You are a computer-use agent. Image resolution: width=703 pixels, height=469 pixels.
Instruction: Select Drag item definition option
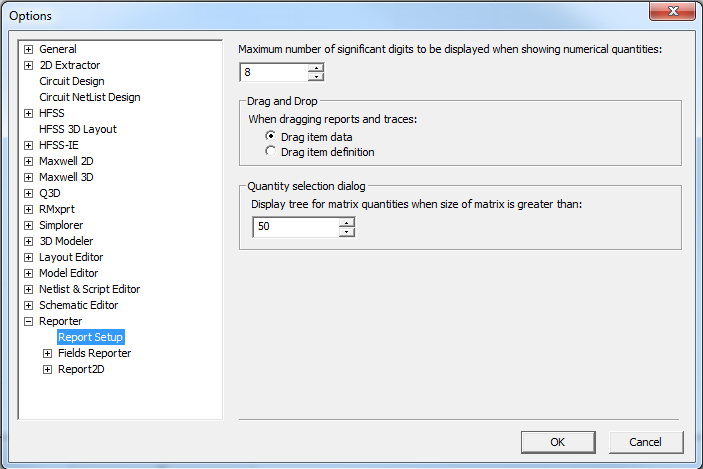point(271,151)
